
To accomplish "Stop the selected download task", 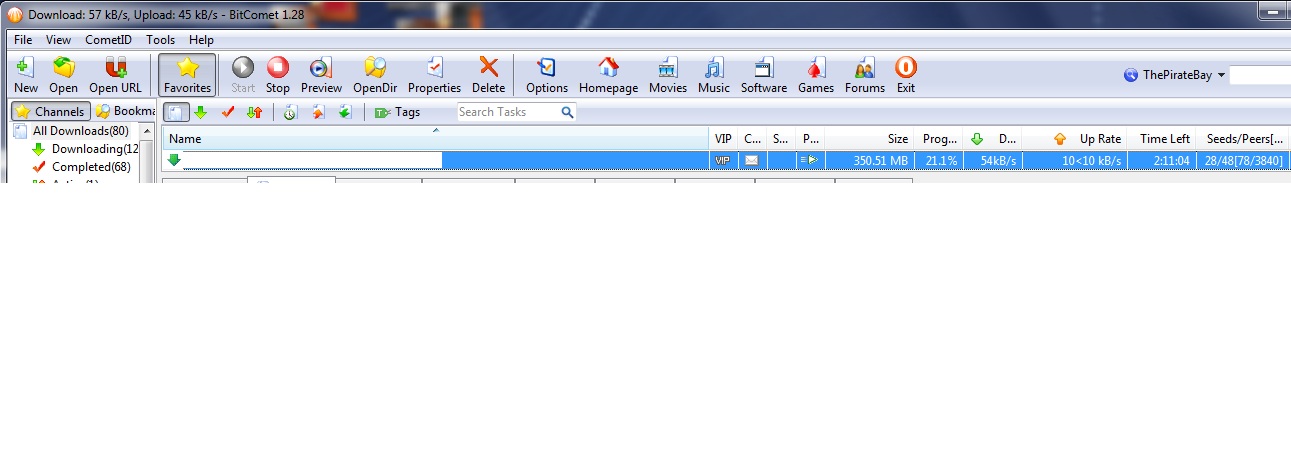I will tap(277, 75).
